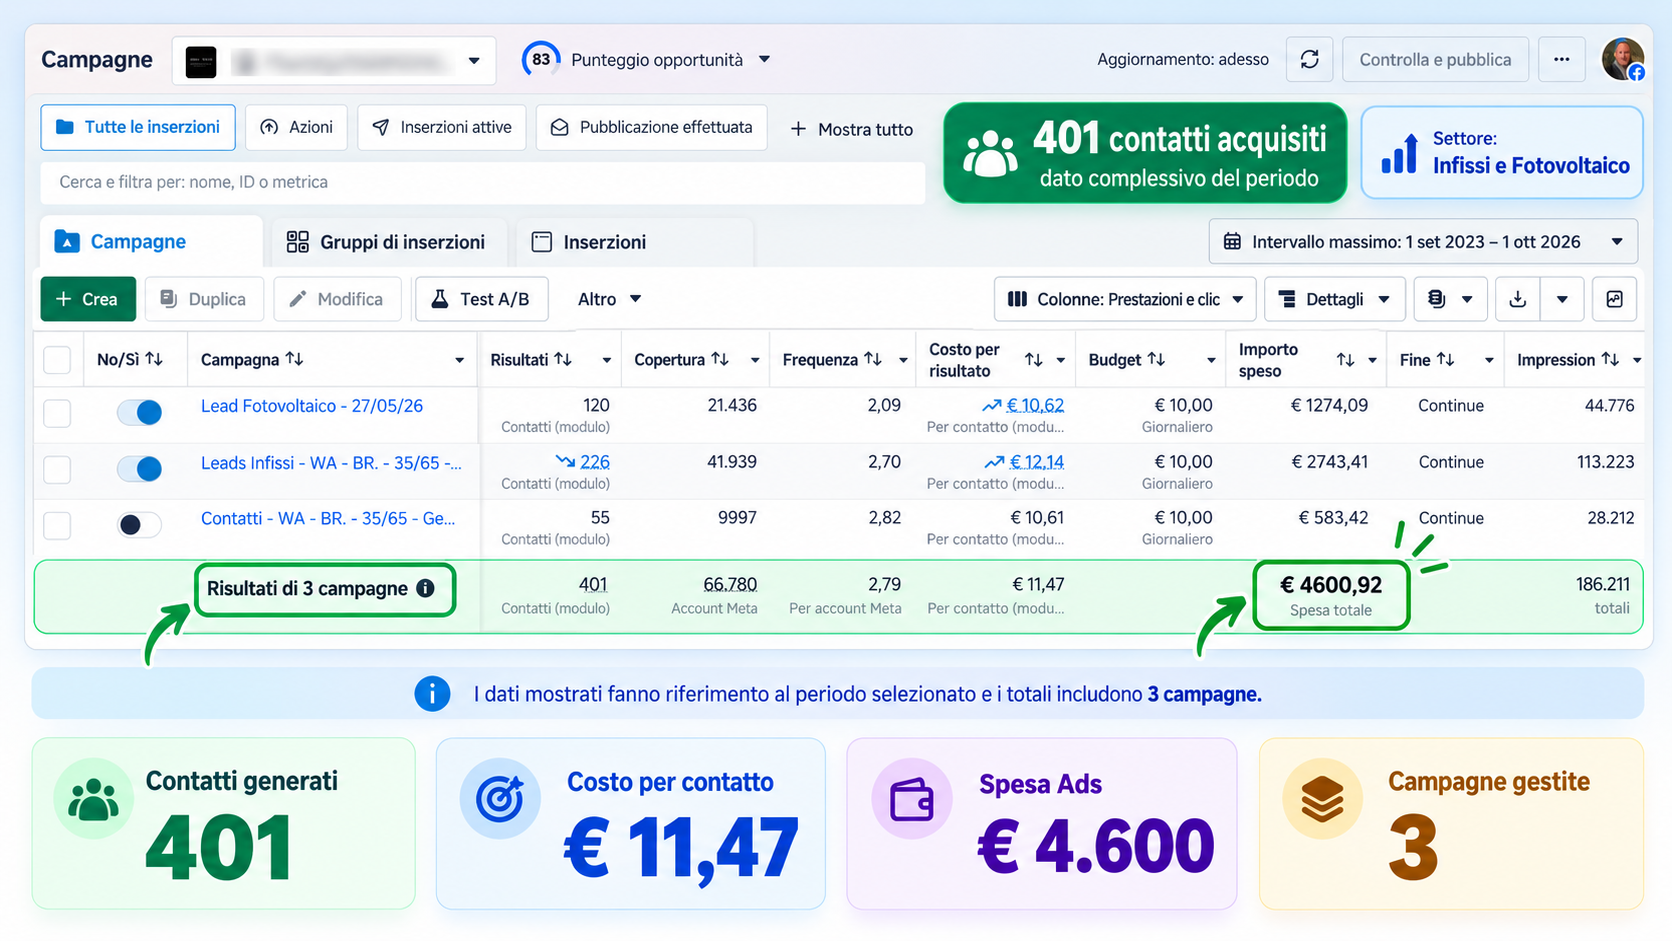Sort by Fine column arrows
This screenshot has width=1672, height=941.
(1445, 359)
